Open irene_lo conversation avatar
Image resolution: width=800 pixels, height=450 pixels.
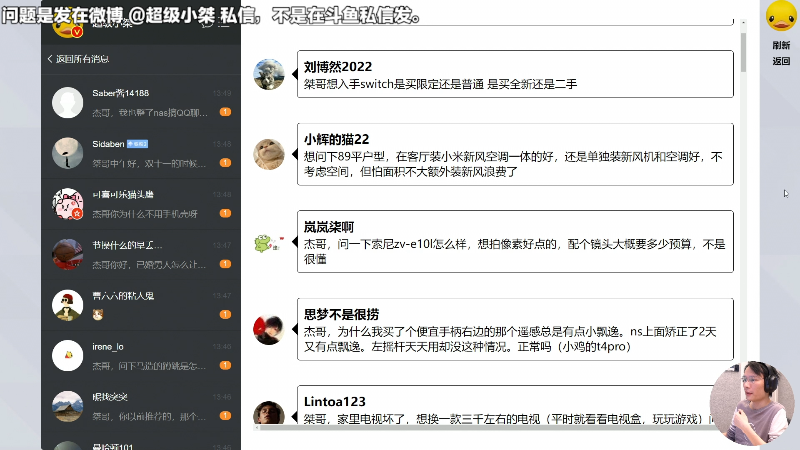(x=67, y=356)
